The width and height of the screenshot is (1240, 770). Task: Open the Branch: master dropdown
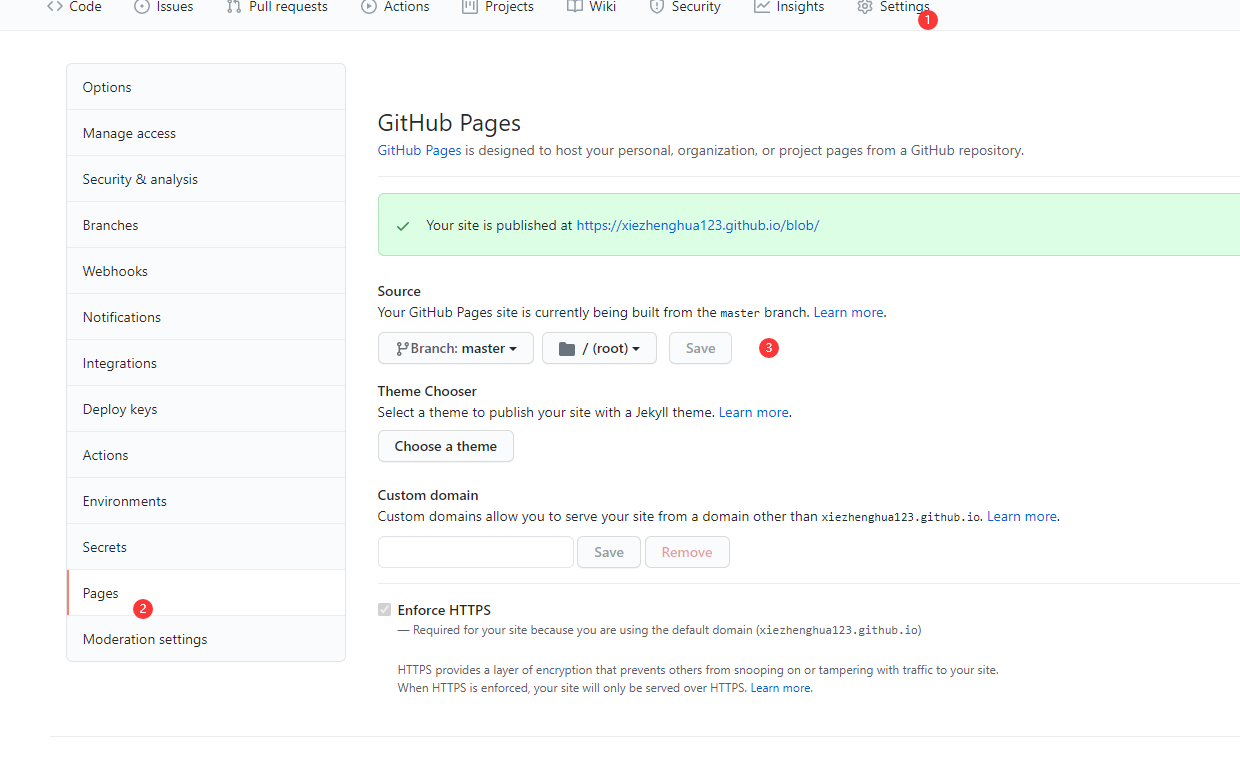pos(456,348)
